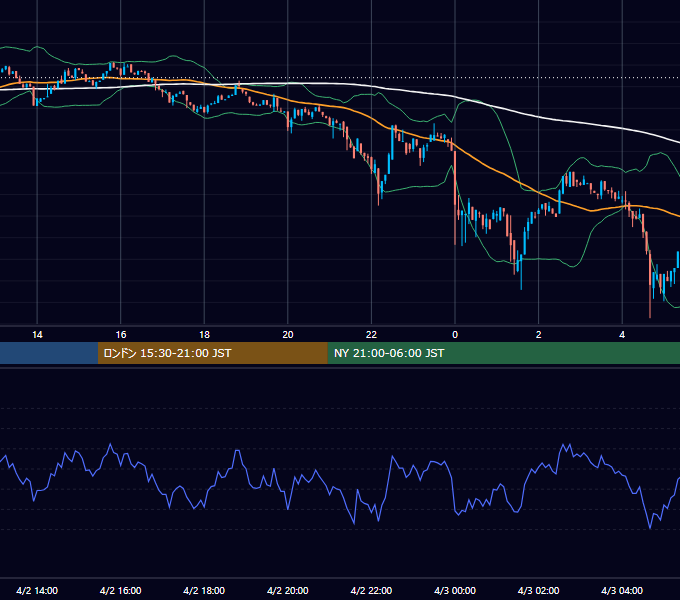Screen dimensions: 680x600
Task: Click the 4 hour label on price chart axis
Action: pos(622,335)
